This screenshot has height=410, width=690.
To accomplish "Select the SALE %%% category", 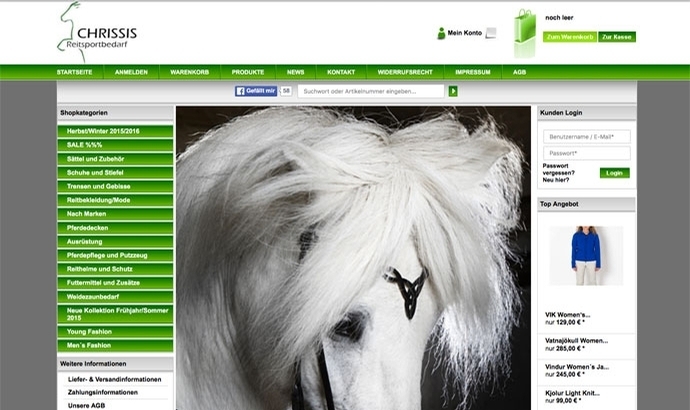I will 115,145.
